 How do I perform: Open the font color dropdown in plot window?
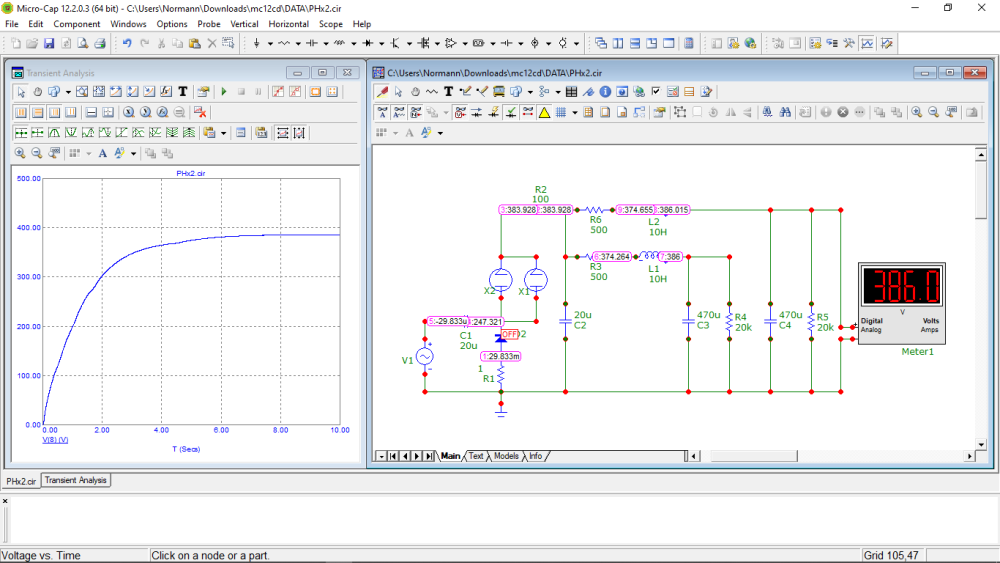pyautogui.click(x=133, y=153)
